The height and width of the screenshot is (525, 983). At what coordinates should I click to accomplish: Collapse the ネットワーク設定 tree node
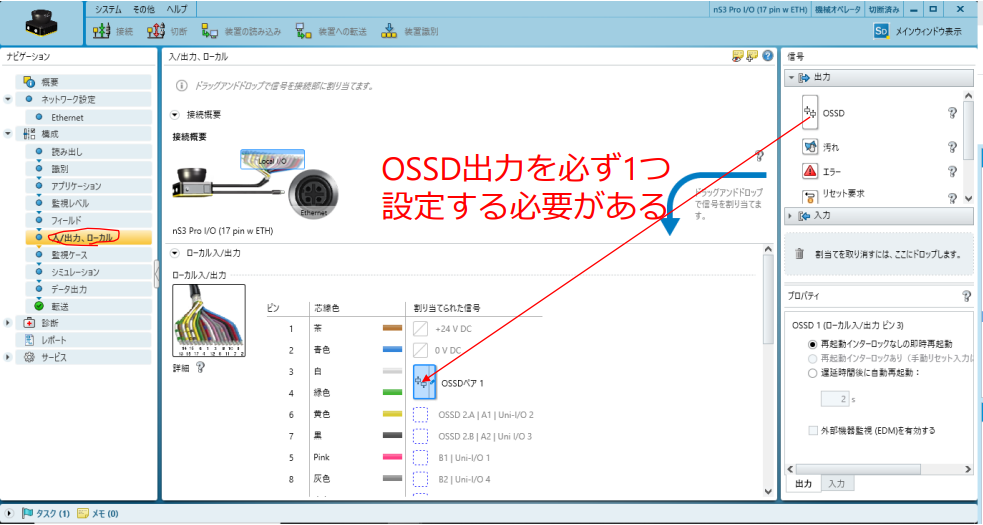pyautogui.click(x=8, y=99)
